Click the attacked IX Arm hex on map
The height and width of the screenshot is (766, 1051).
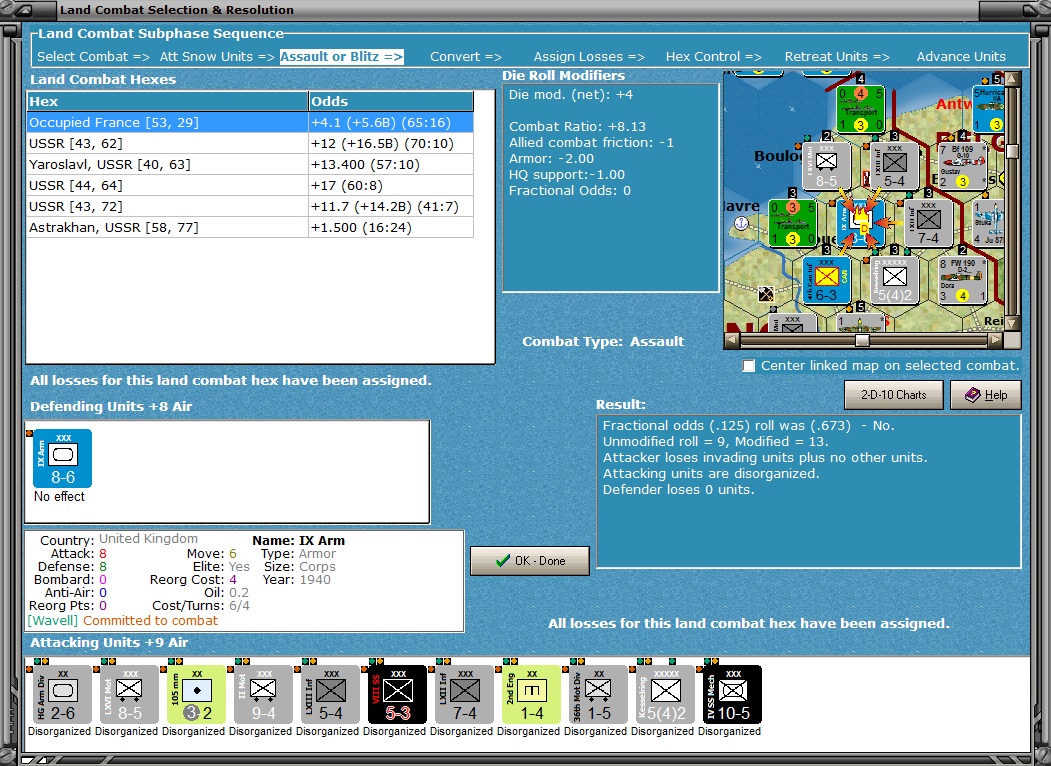[x=861, y=223]
